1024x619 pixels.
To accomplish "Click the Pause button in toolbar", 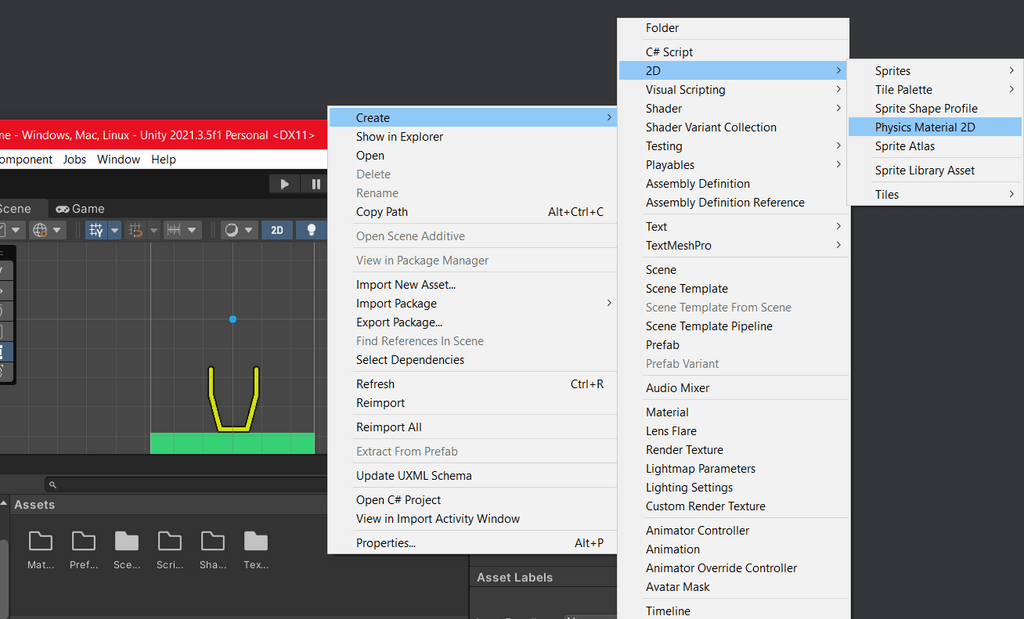I will click(315, 184).
